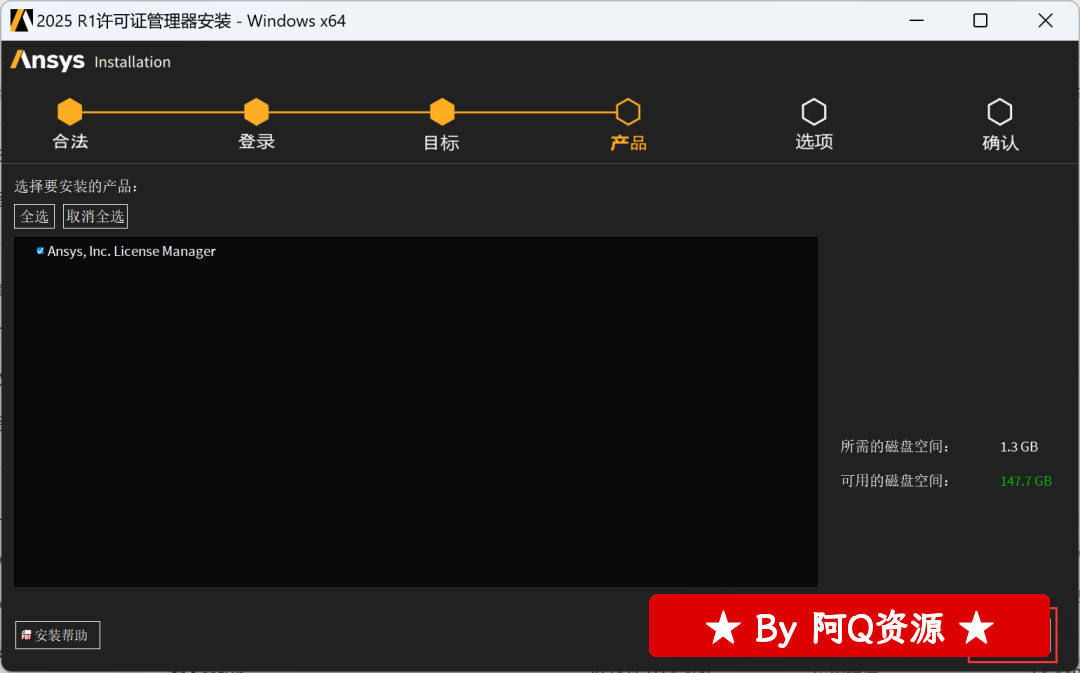Click the 147.7 GB available disk space value
This screenshot has width=1080, height=673.
1026,482
